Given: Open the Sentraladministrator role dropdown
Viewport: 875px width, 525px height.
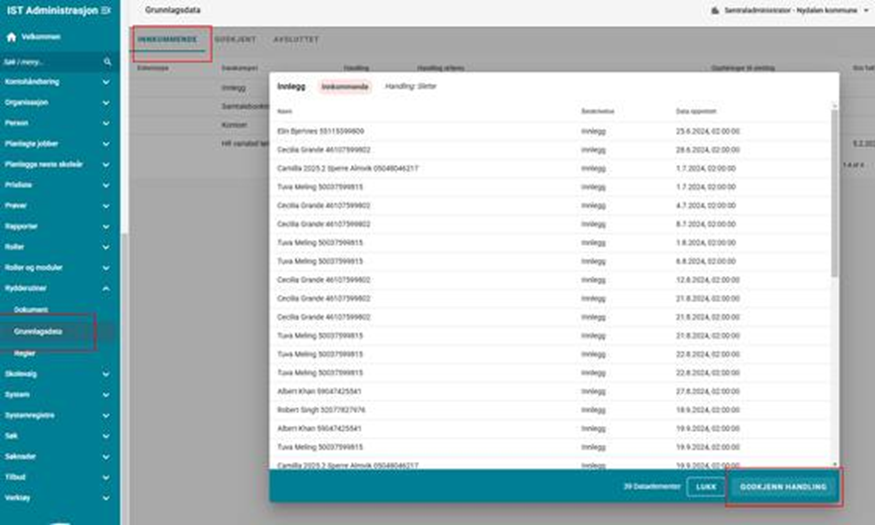Looking at the screenshot, I should (865, 10).
